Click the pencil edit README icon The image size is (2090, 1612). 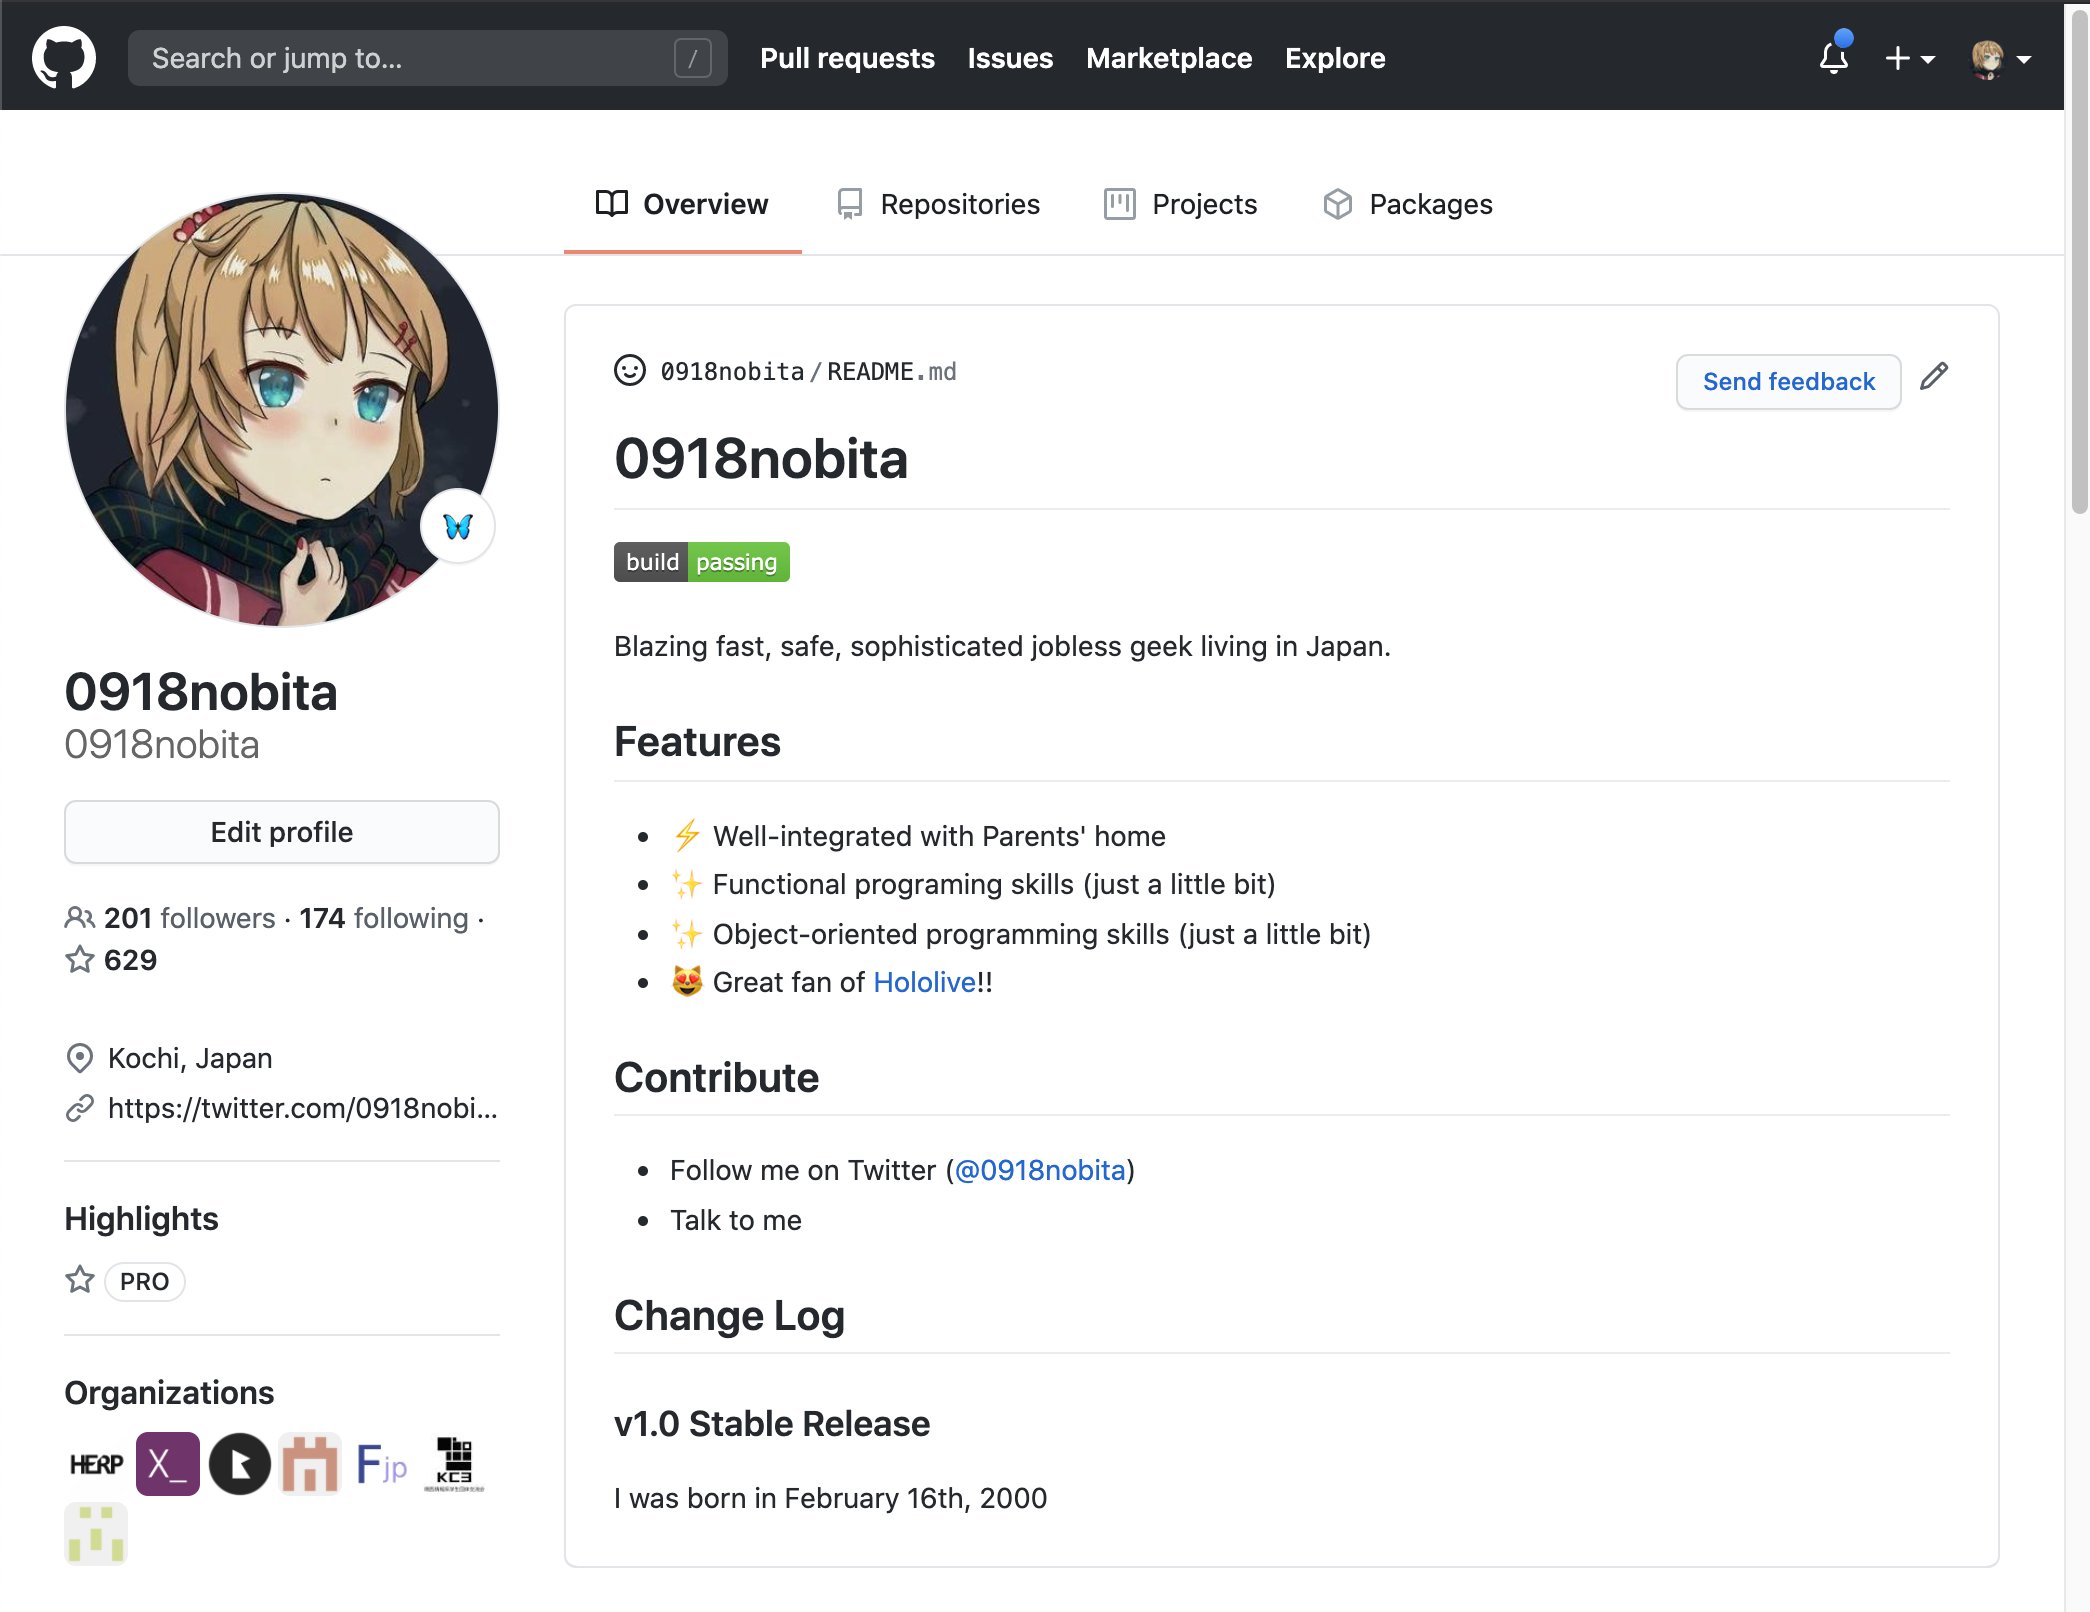(x=1934, y=377)
